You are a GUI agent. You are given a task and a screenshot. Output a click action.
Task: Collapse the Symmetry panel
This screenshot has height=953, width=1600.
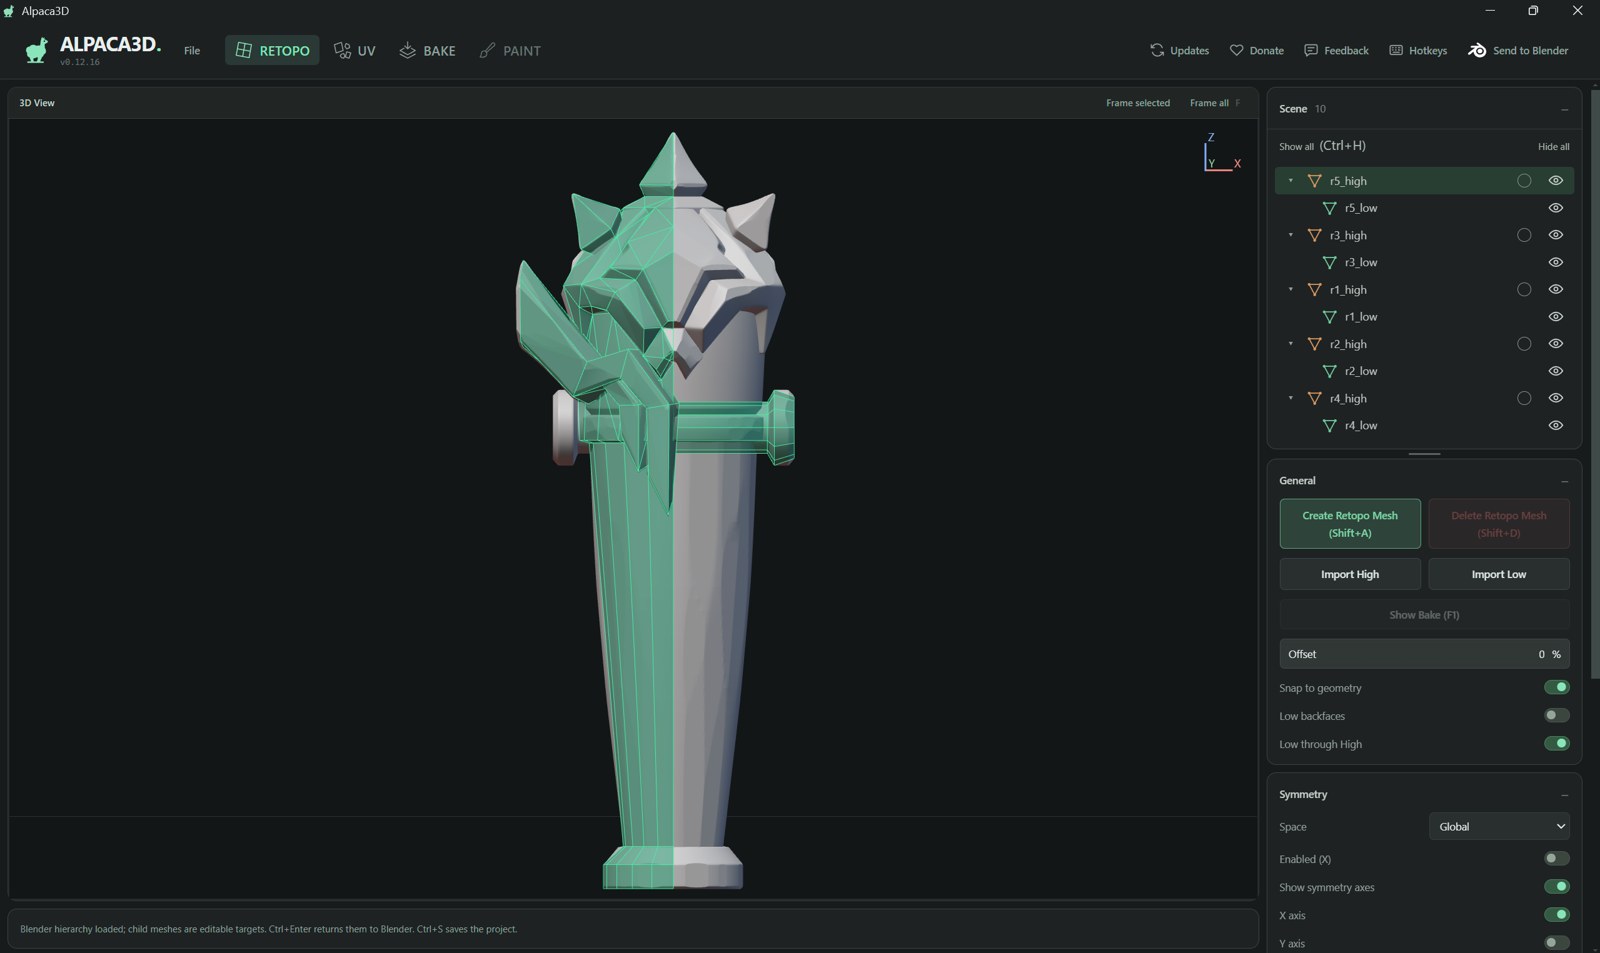(1564, 795)
